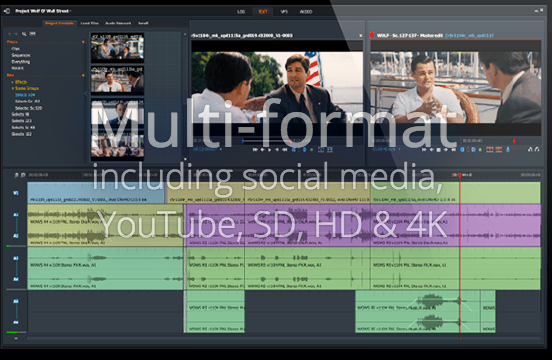Click bin scrollbar down arrow
The image size is (552, 360).
pos(185,159)
